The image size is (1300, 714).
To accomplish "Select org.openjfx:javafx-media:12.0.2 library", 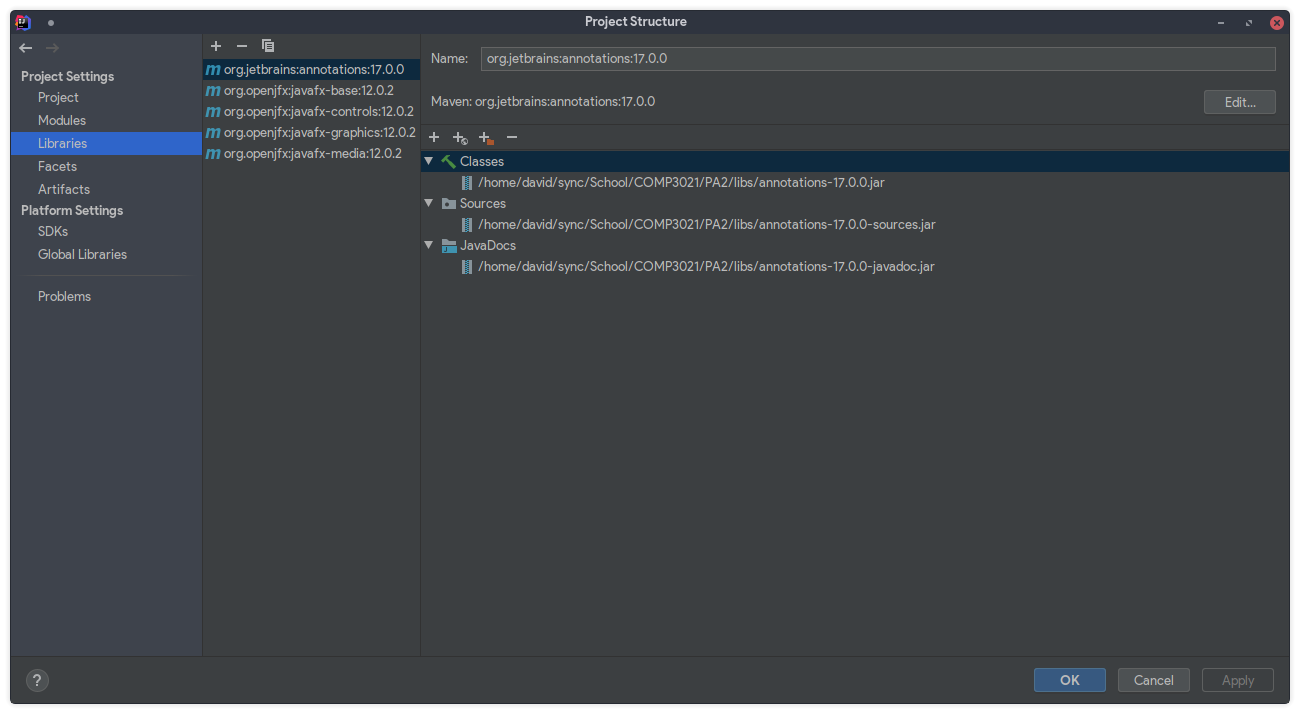I will [311, 153].
